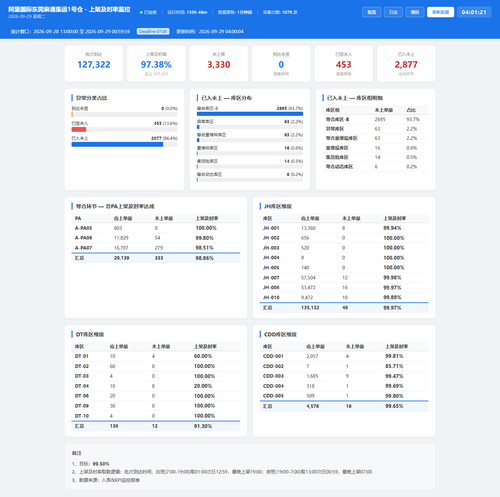Click the 98.51% rate for A-PA07
The width and height of the screenshot is (500, 497).
(204, 248)
